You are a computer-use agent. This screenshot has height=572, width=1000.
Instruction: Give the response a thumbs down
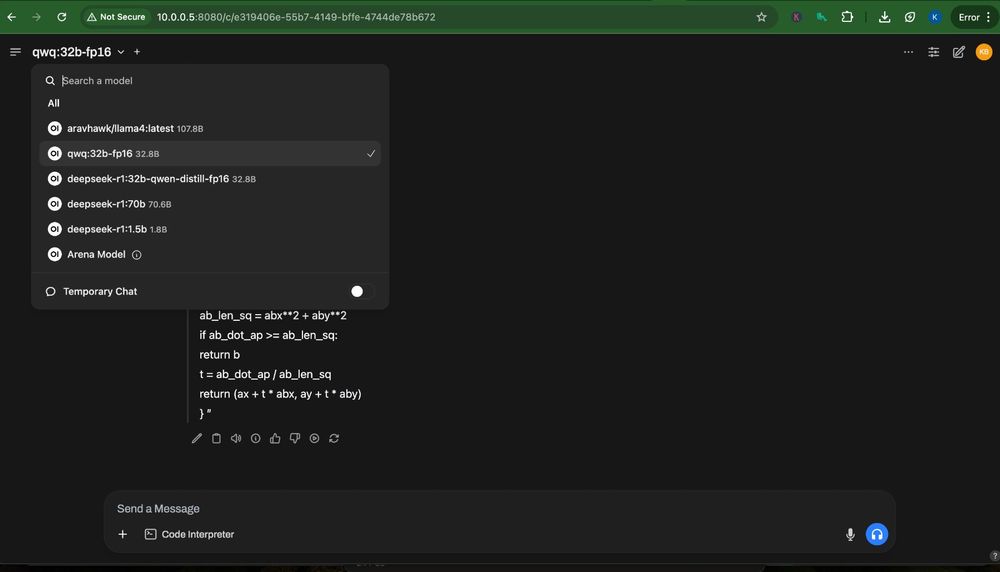(295, 438)
